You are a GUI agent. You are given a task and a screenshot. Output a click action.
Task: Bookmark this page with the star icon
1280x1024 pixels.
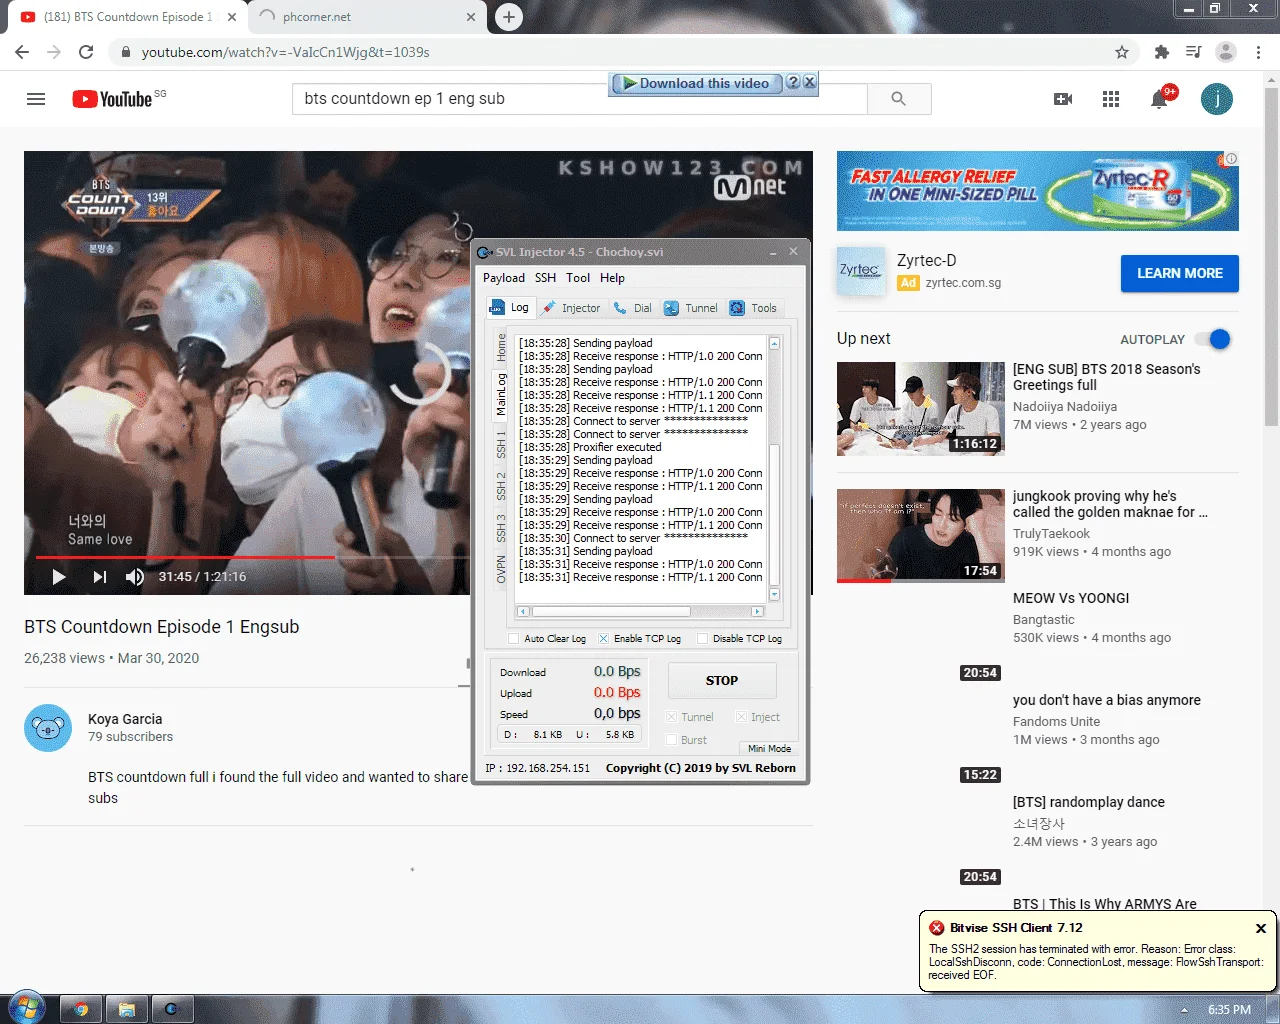(1122, 52)
